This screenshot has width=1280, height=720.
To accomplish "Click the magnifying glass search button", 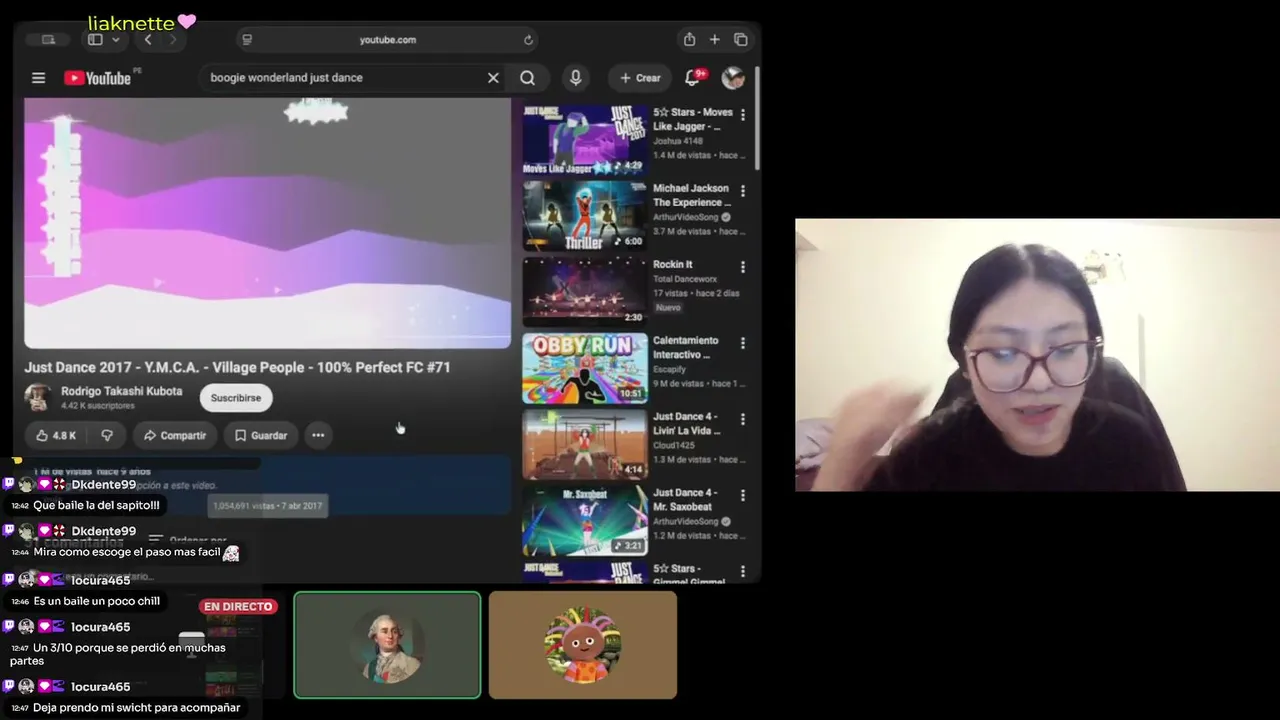I will click(x=527, y=78).
